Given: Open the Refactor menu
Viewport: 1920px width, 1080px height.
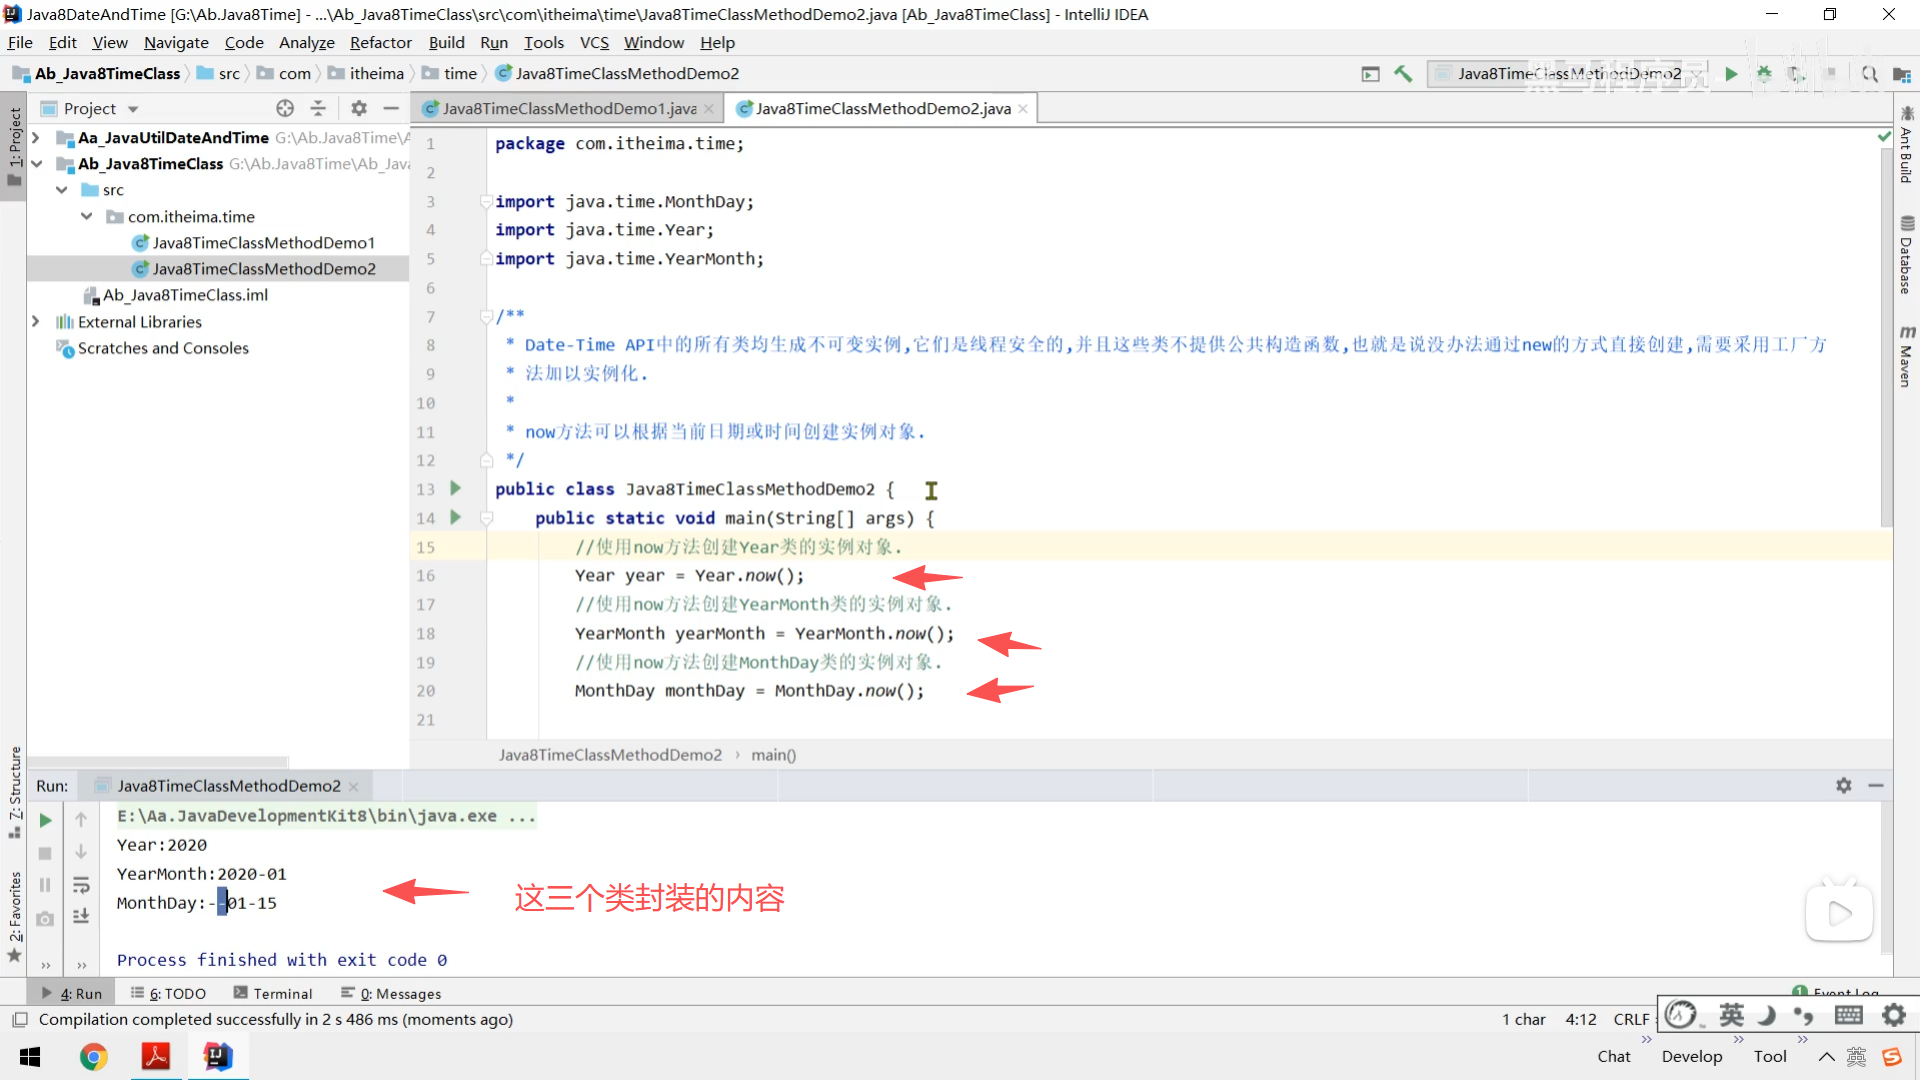Looking at the screenshot, I should coord(380,42).
